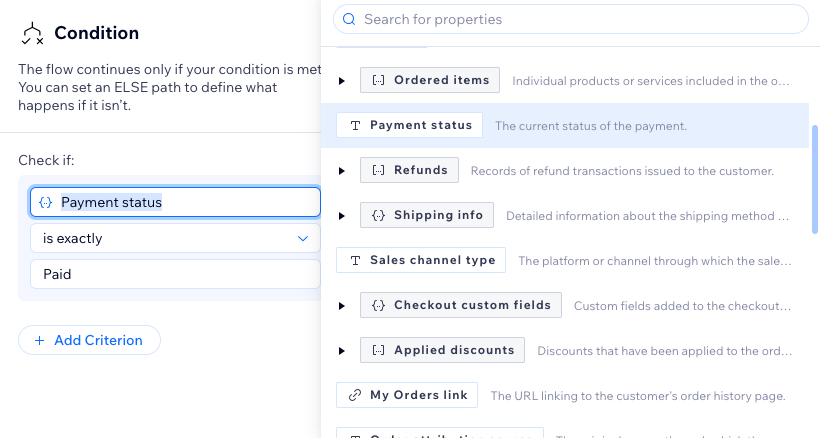Select the My Orders link property
Image resolution: width=820 pixels, height=438 pixels.
click(407, 395)
